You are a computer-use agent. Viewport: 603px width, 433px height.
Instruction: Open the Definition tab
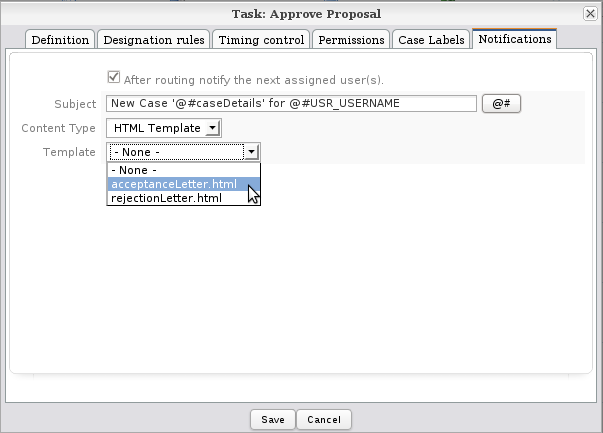60,40
